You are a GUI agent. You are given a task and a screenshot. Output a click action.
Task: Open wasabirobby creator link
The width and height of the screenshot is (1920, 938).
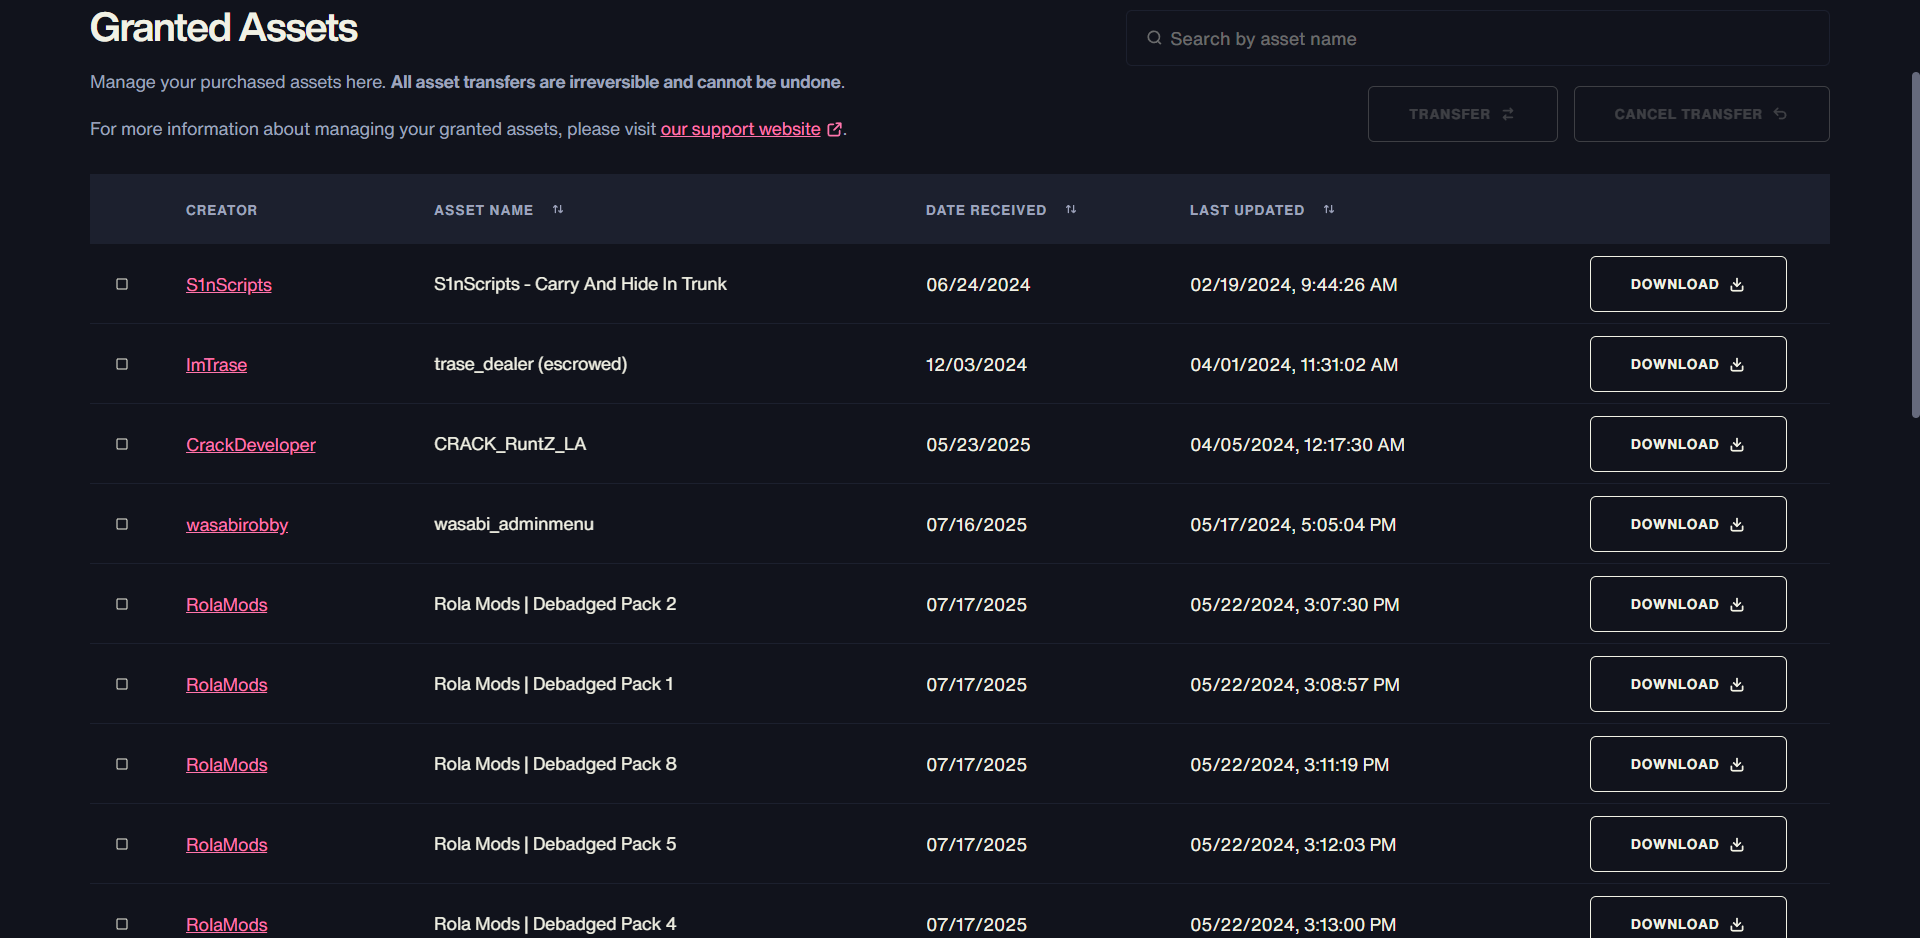tap(237, 525)
